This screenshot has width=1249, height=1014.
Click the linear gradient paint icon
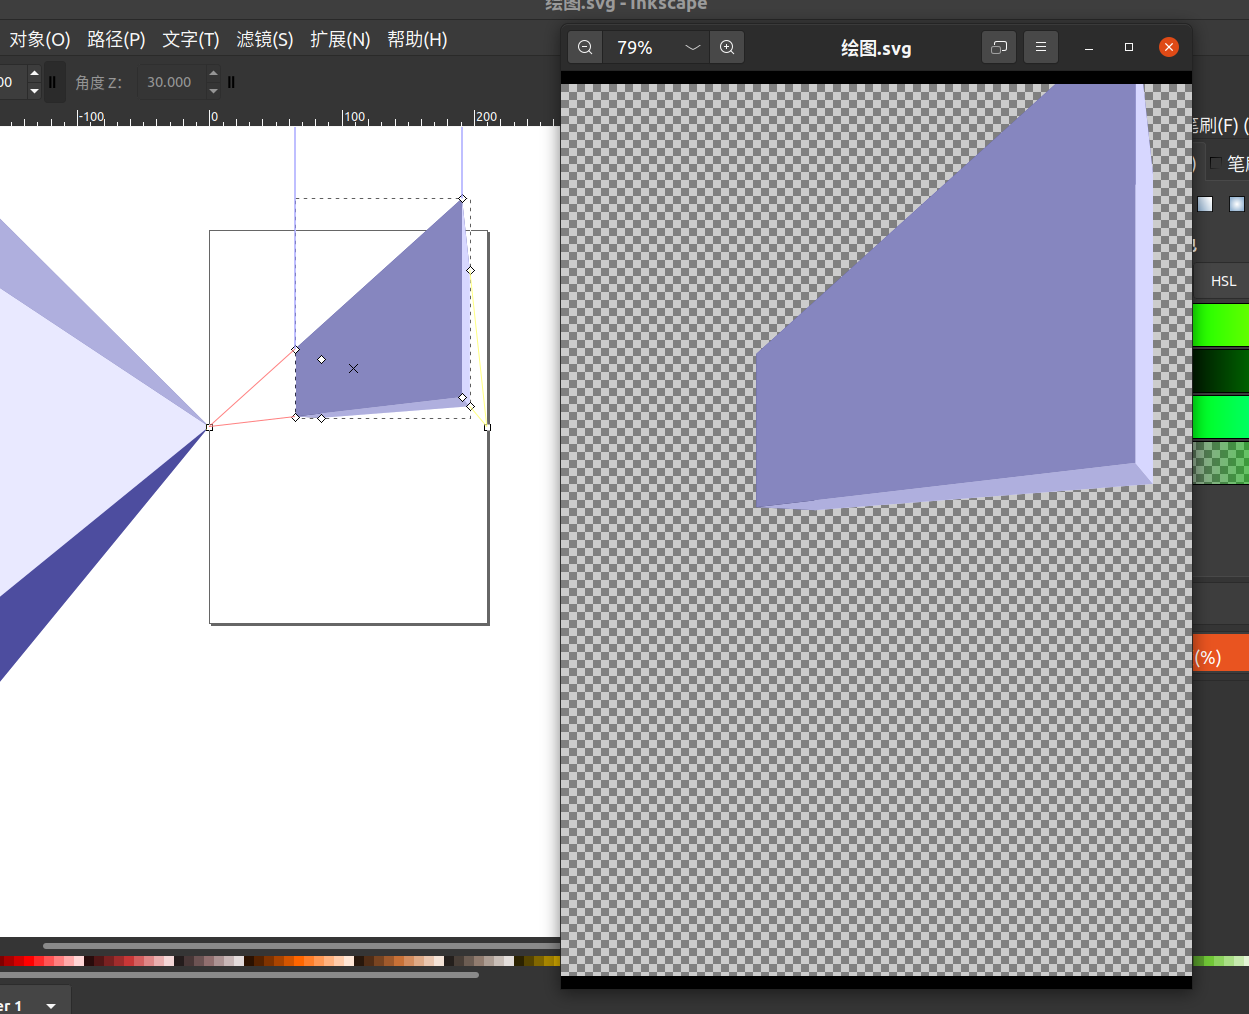(x=1205, y=204)
